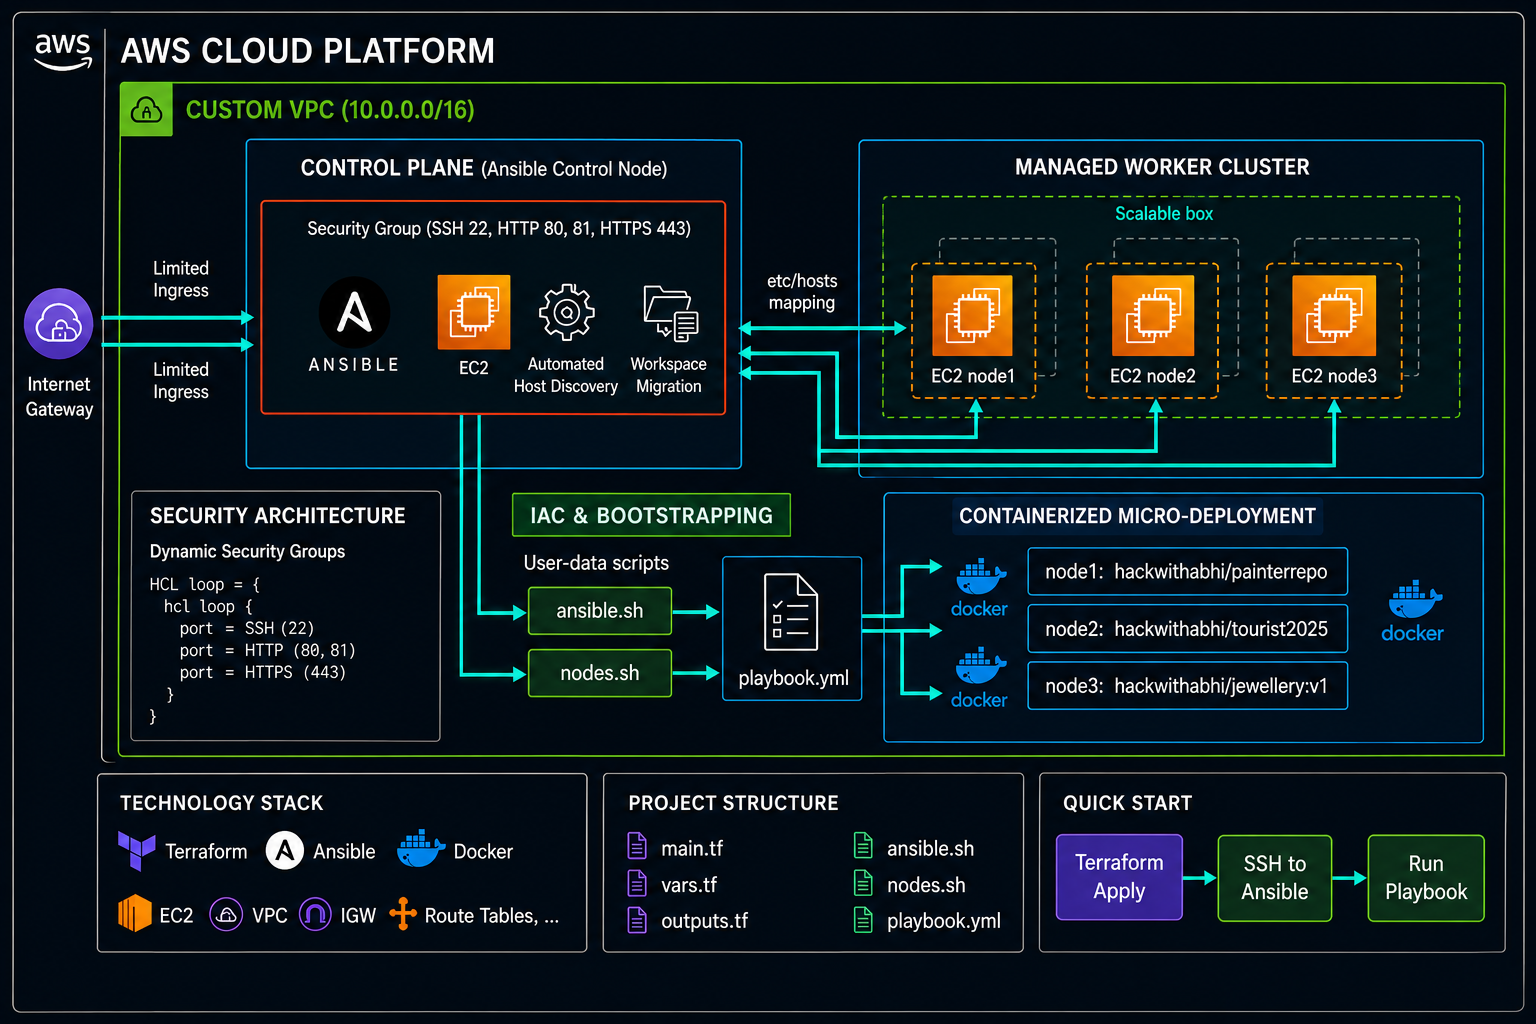This screenshot has height=1024, width=1536.
Task: Click the EC2 icon in Technology Stack
Action: click(x=135, y=914)
